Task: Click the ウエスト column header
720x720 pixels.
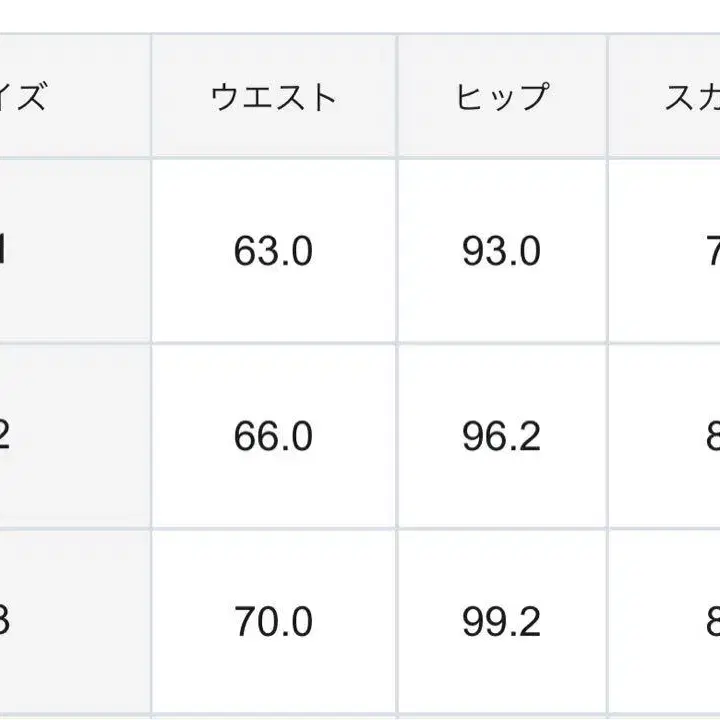Action: click(x=273, y=97)
